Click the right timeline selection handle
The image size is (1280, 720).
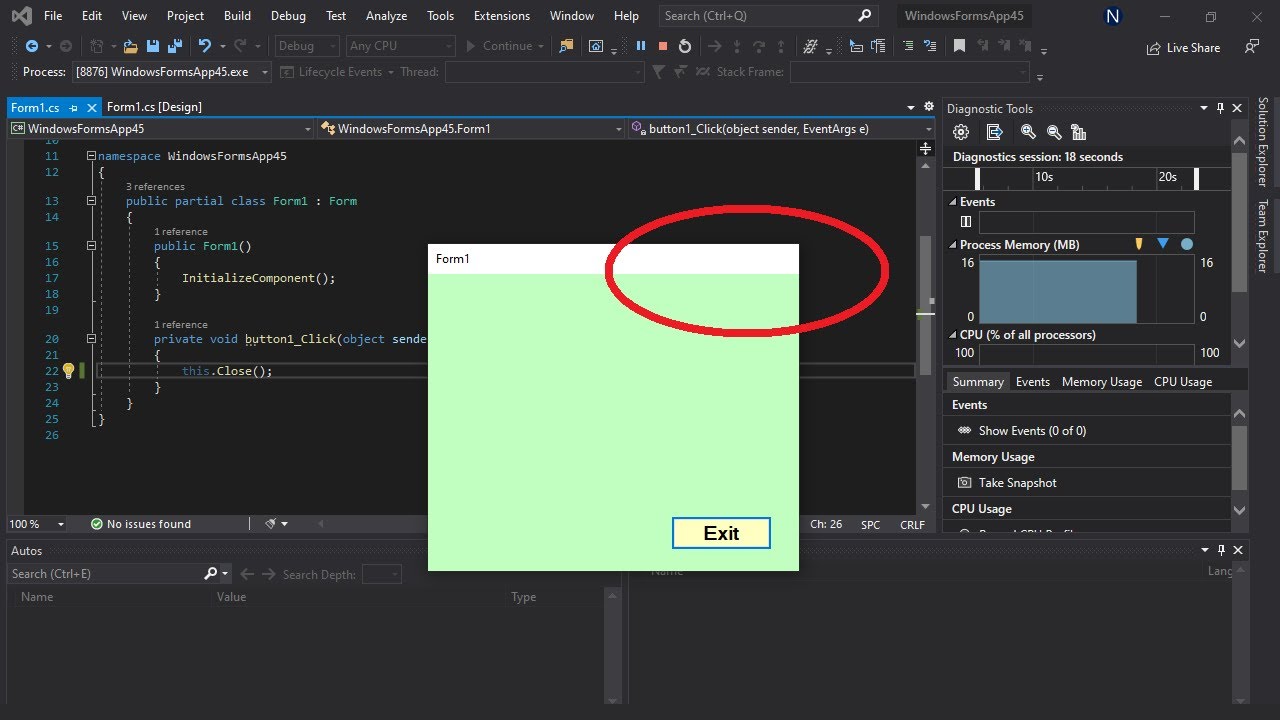pos(1196,179)
